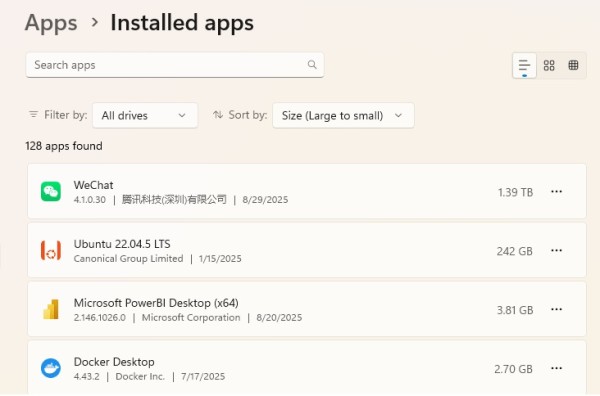The width and height of the screenshot is (600, 396).
Task: Click the magnifier icon in search box
Action: tap(312, 65)
